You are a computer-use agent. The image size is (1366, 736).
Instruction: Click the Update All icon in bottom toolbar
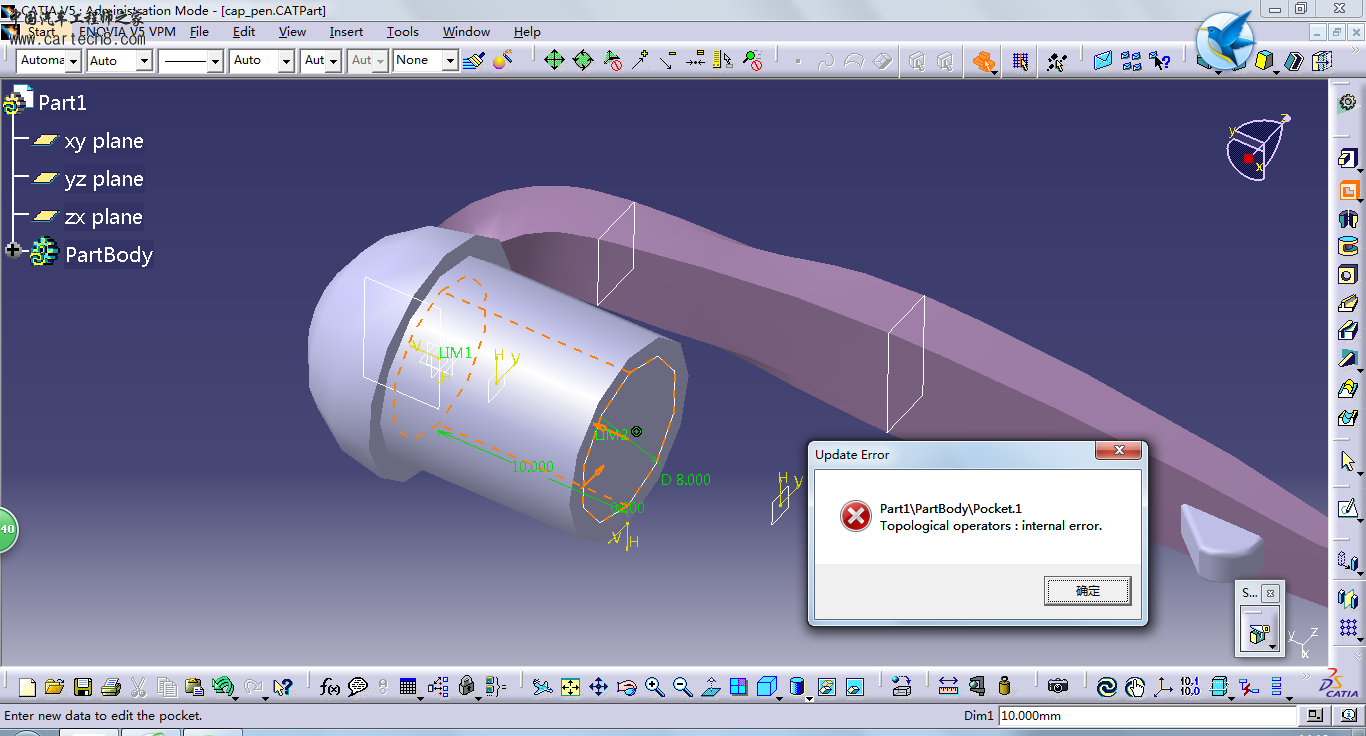coord(1107,687)
